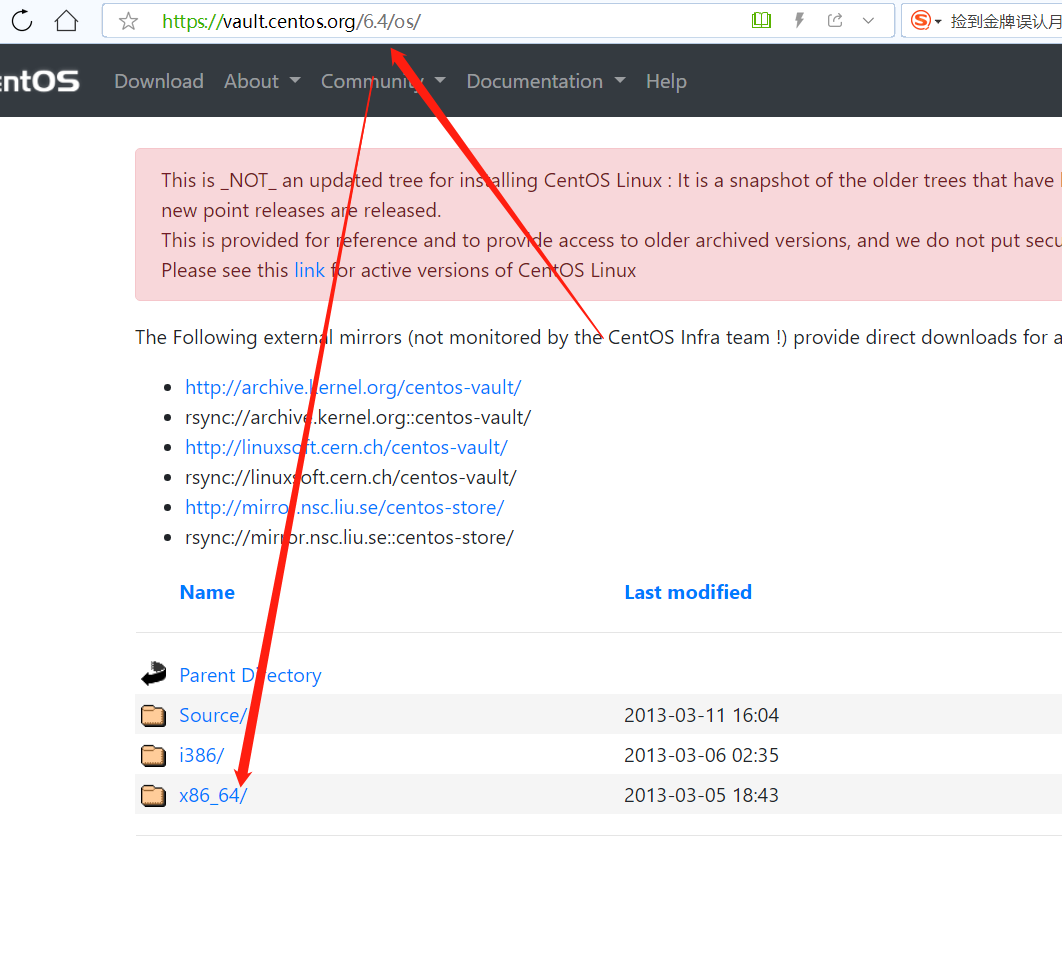Click the folder icon beside Source/

coord(154,715)
